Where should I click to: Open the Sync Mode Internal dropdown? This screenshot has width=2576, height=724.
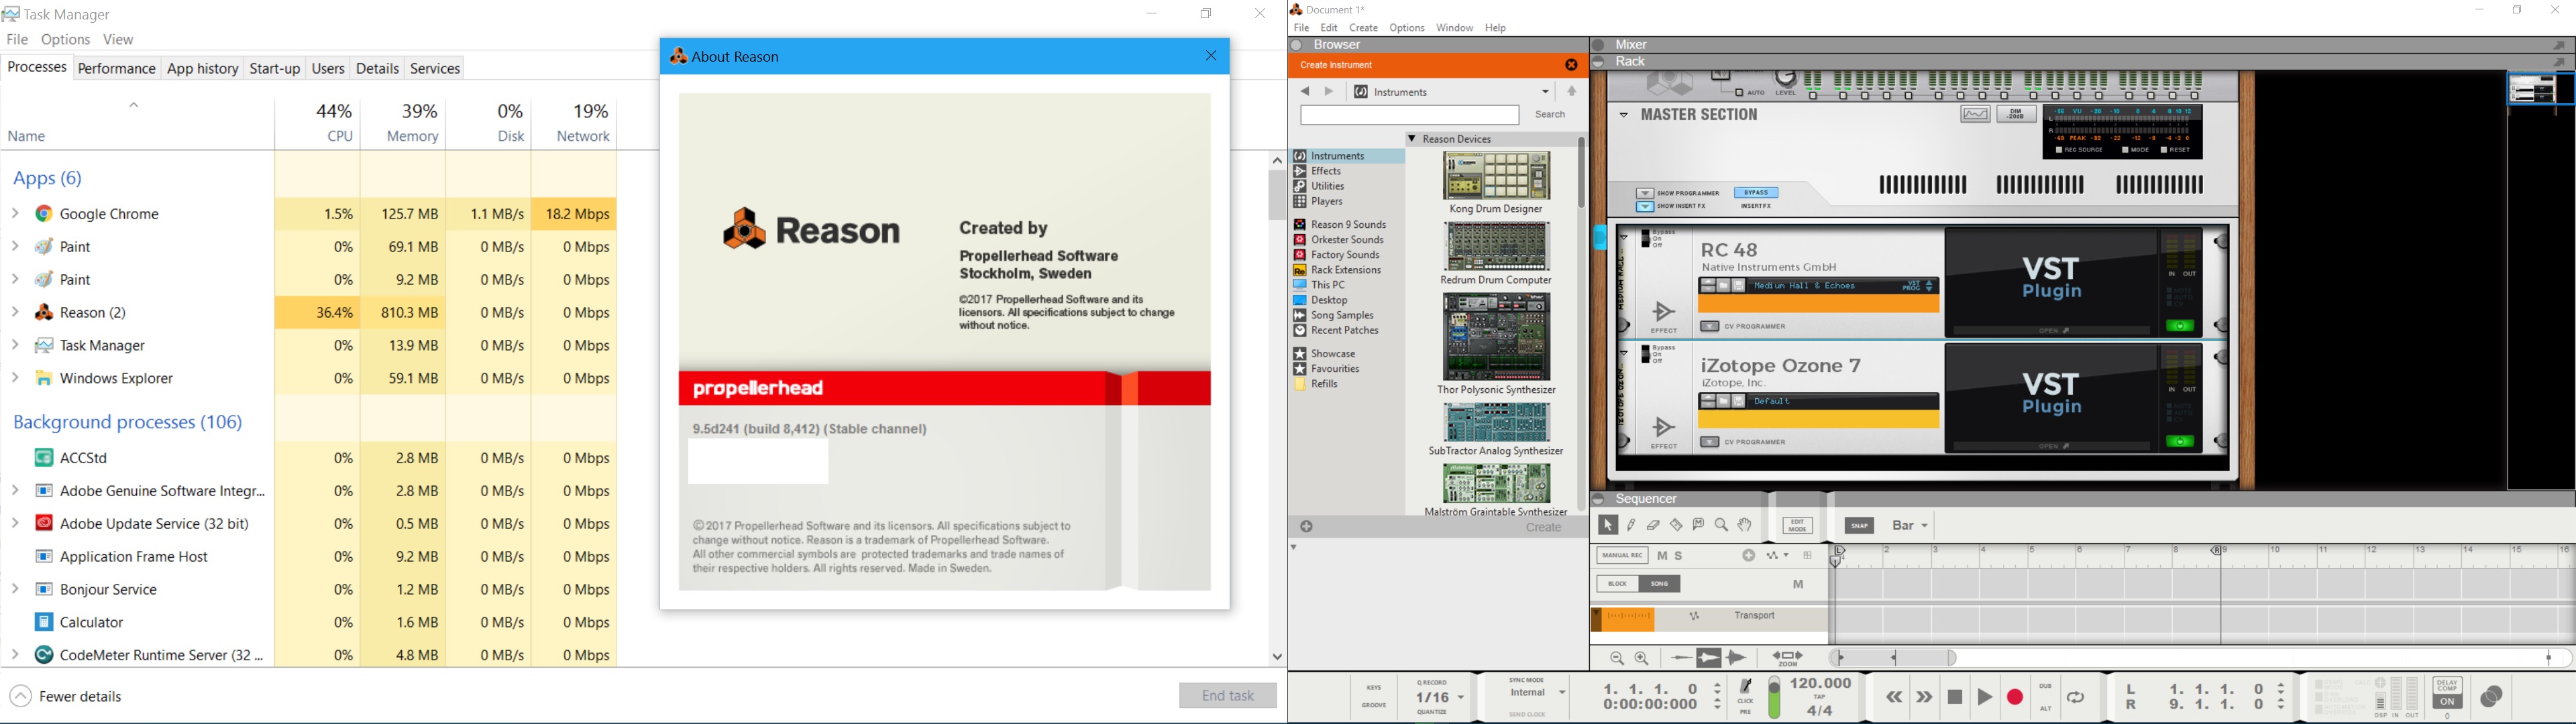(1538, 693)
